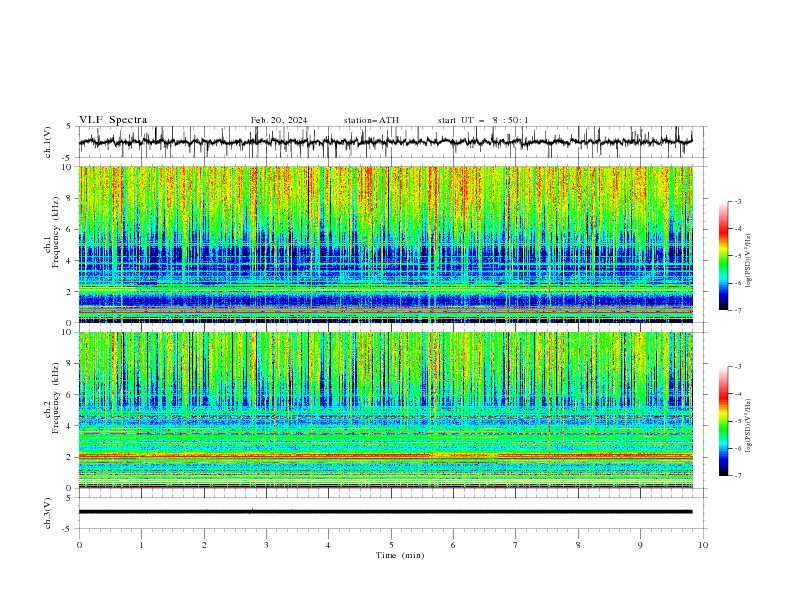Click time axis tick label '6'

453,545
